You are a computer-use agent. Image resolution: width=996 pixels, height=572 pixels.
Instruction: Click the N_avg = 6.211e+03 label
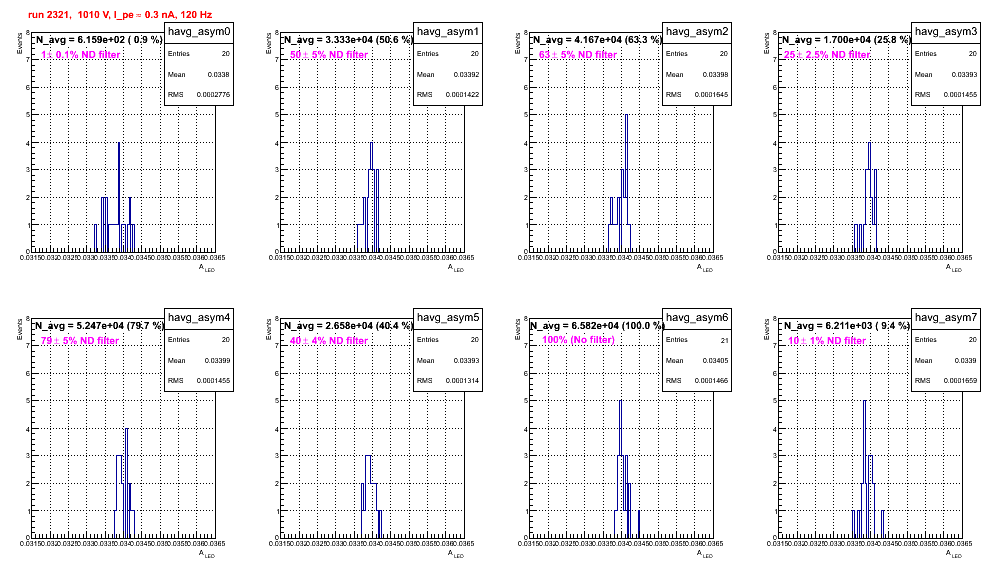(845, 326)
